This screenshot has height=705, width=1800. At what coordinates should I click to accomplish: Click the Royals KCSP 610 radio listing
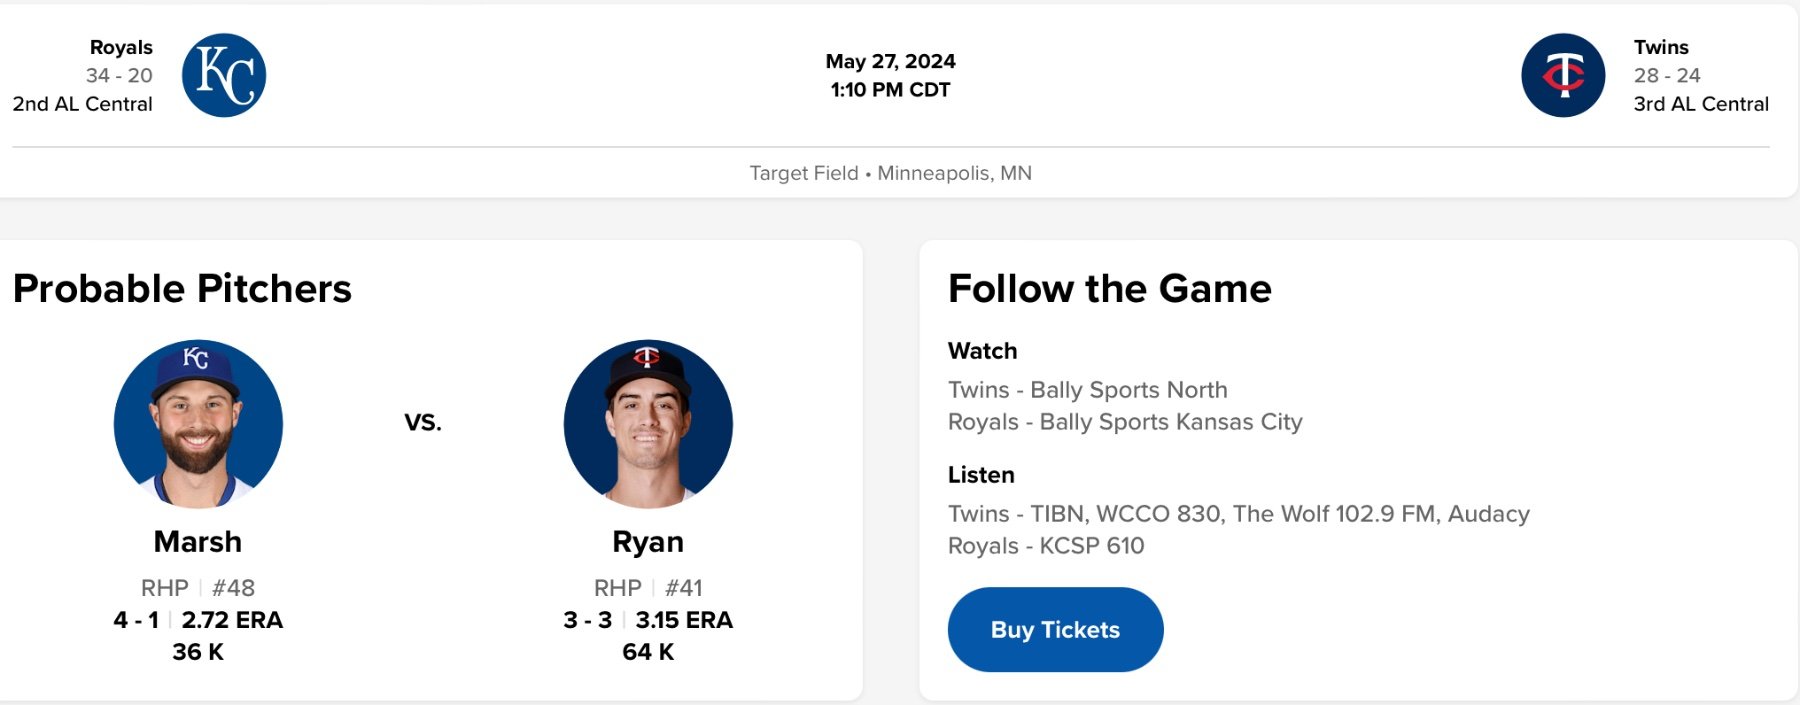[1046, 546]
